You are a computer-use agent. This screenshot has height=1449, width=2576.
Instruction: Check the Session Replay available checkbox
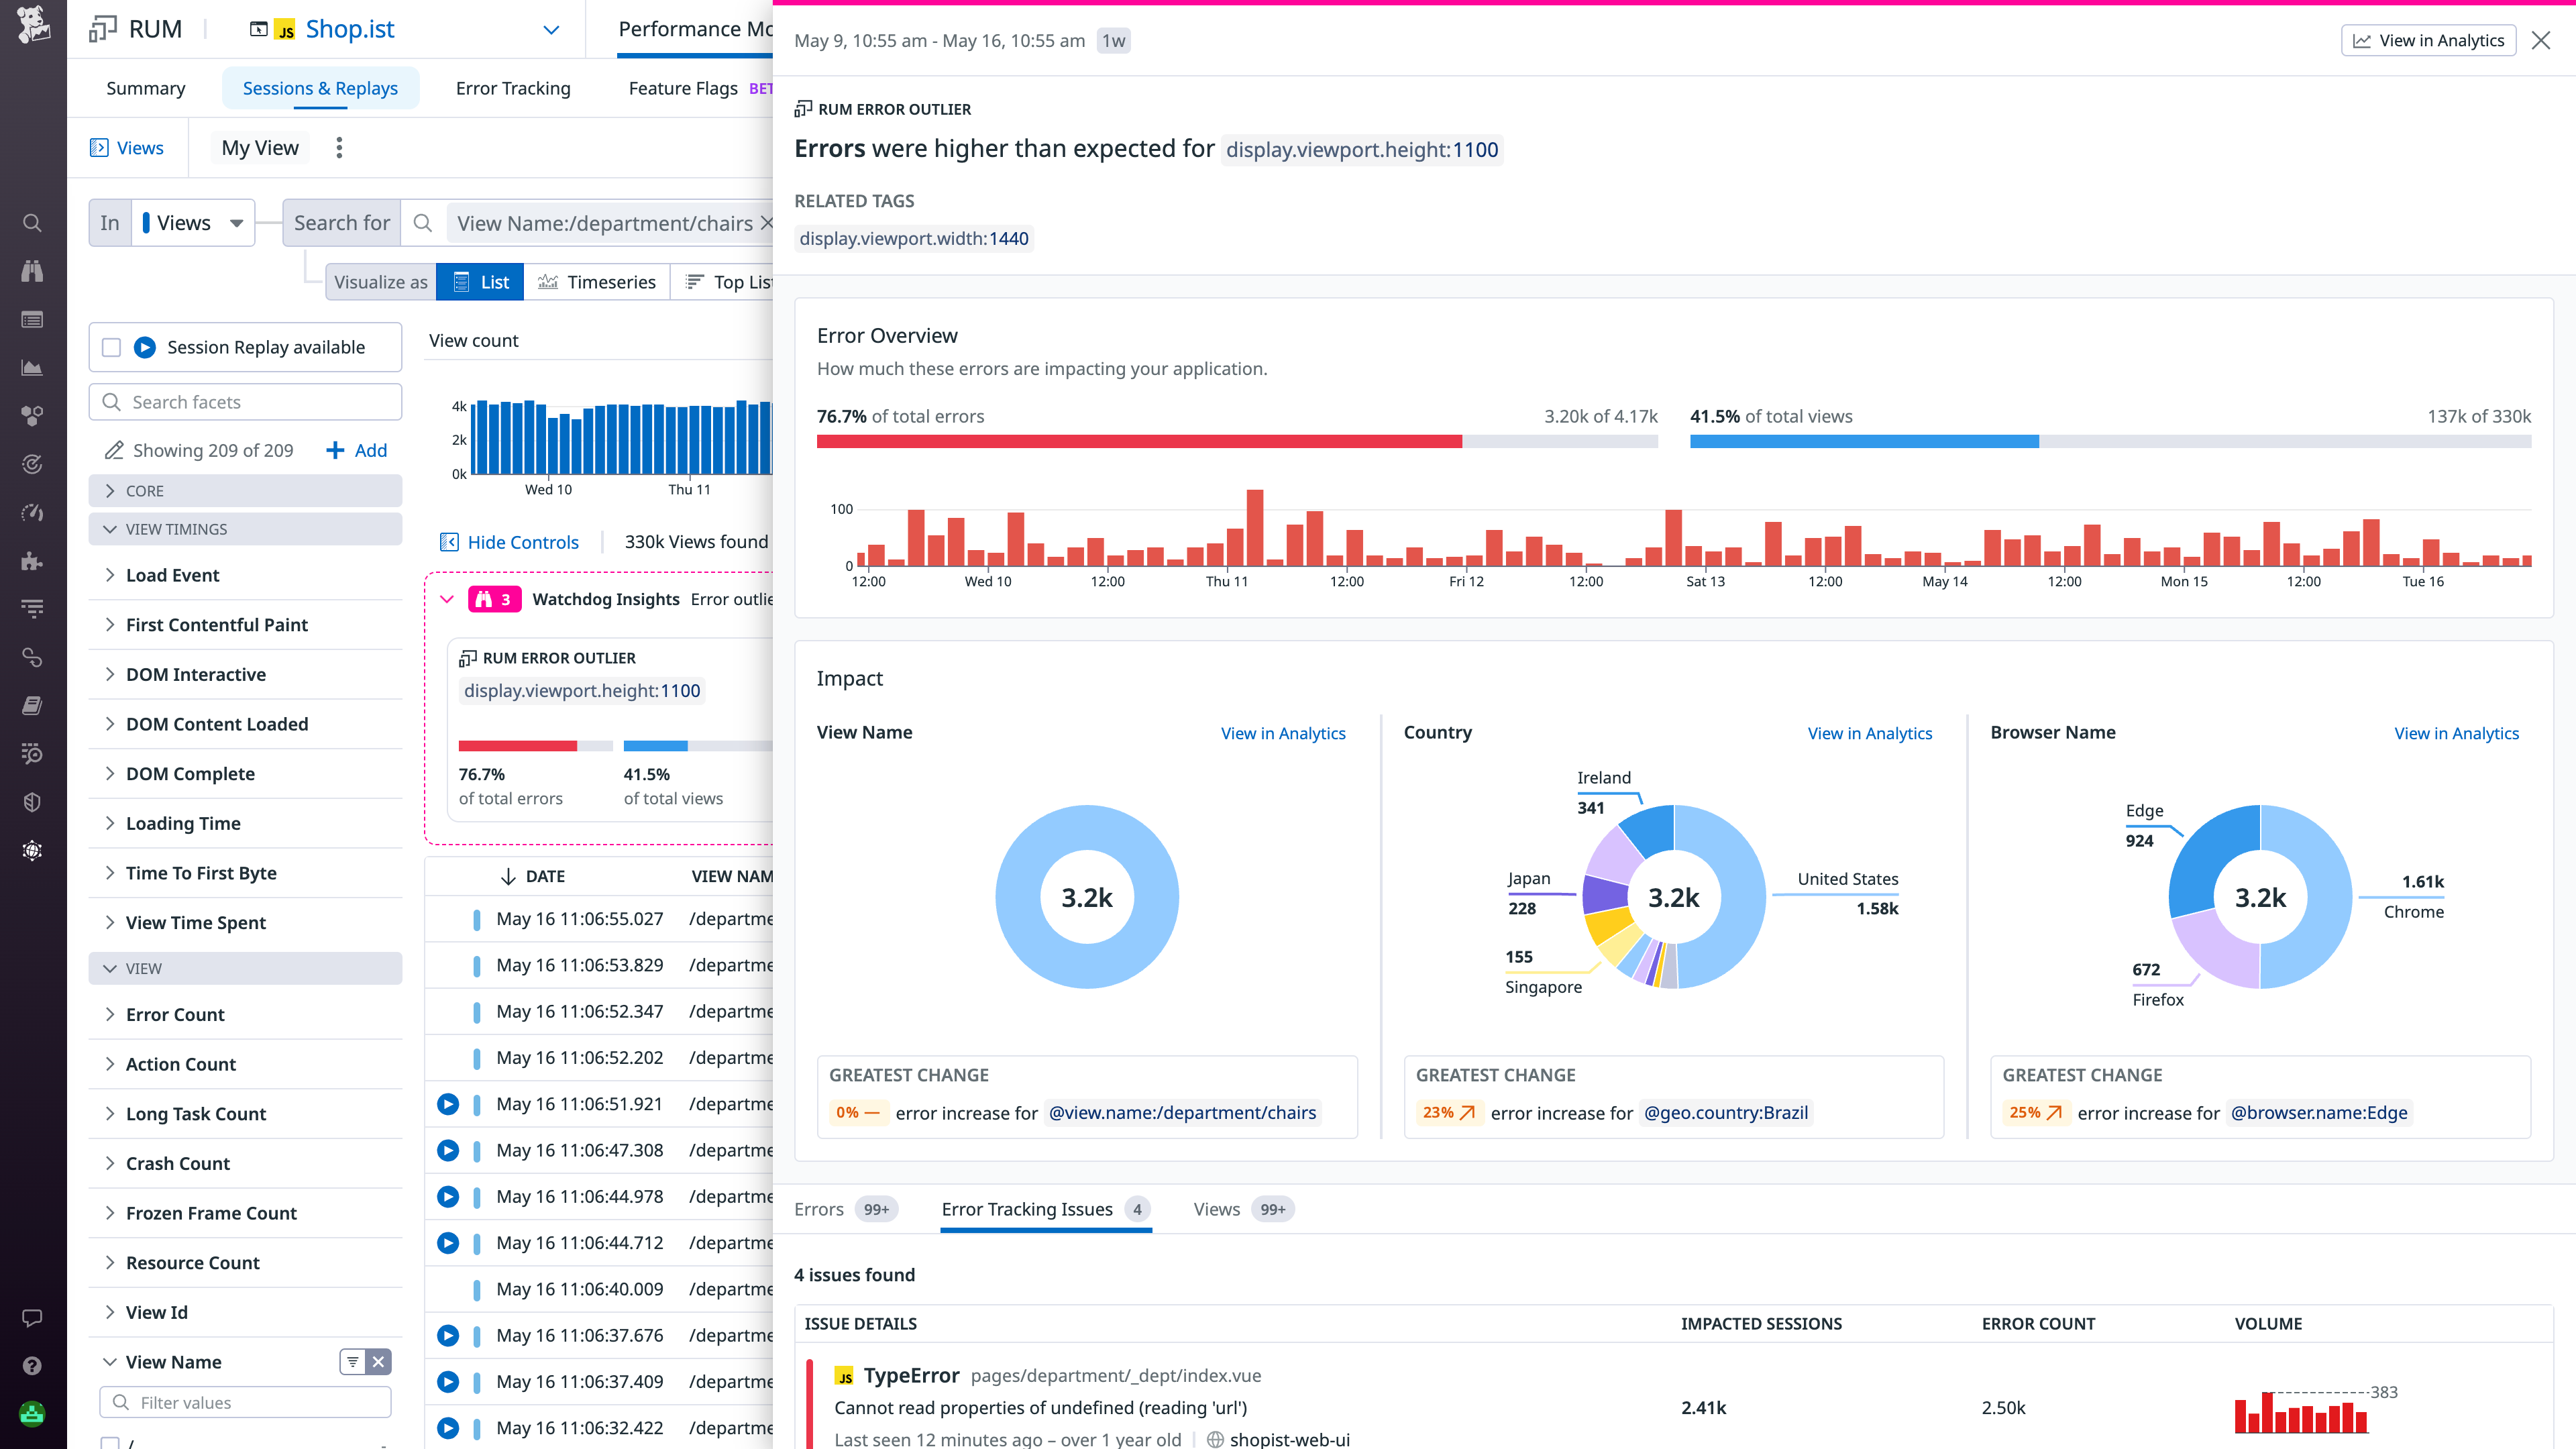(x=111, y=347)
